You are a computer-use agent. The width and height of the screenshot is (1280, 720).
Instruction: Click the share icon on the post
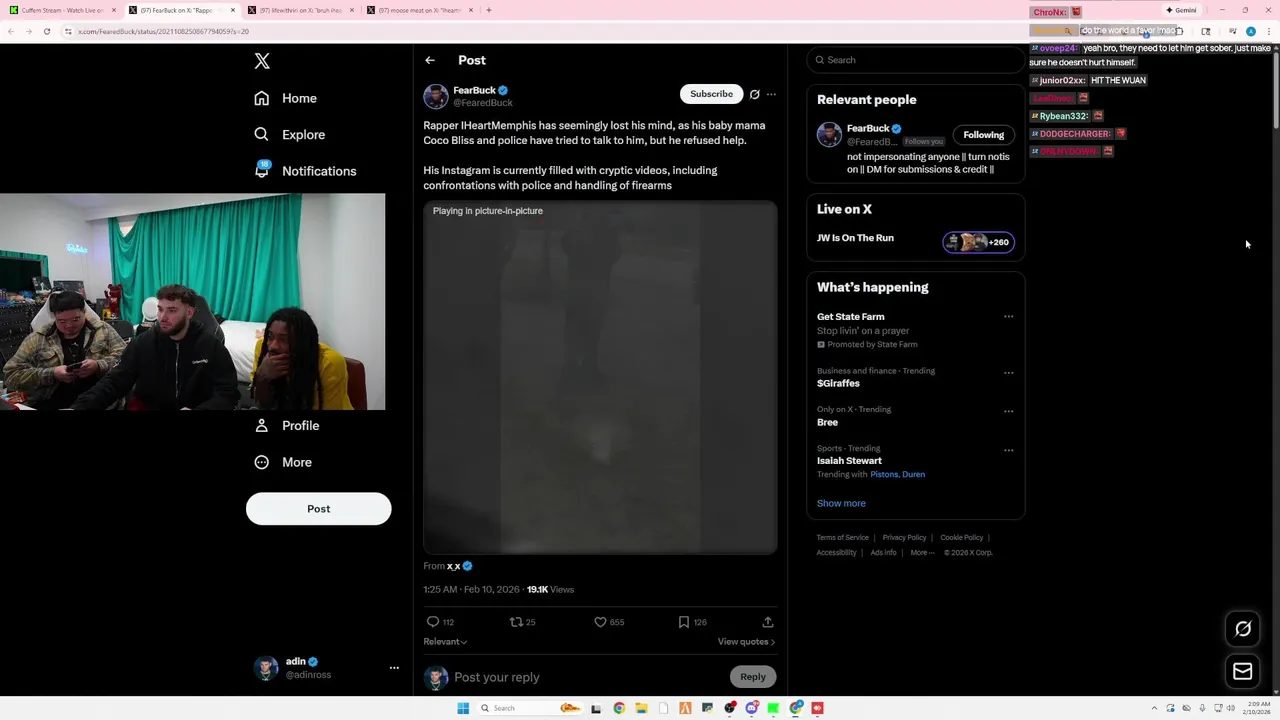[768, 622]
